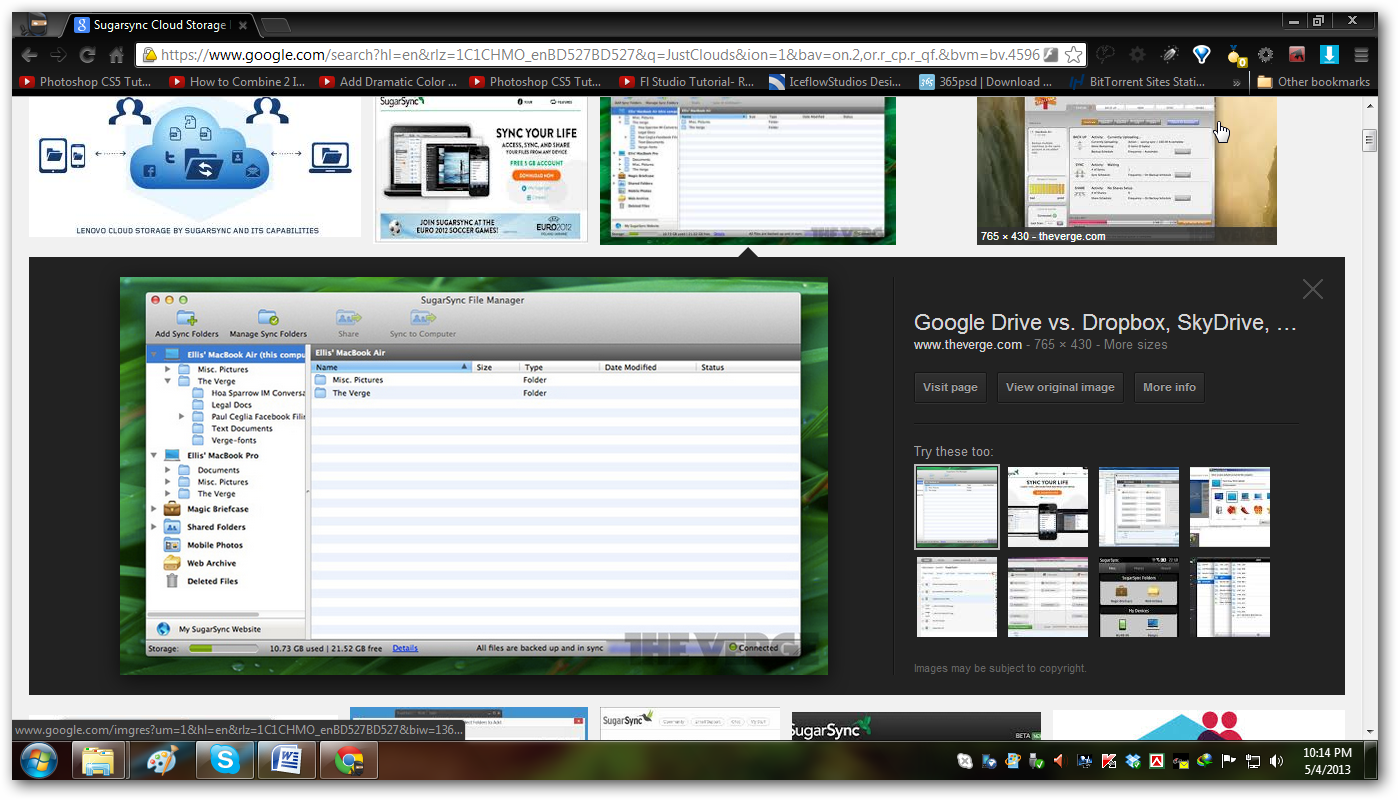Open the dark mobile SugarSync Folders thumbnail
This screenshot has width=1398, height=800.
1139,597
